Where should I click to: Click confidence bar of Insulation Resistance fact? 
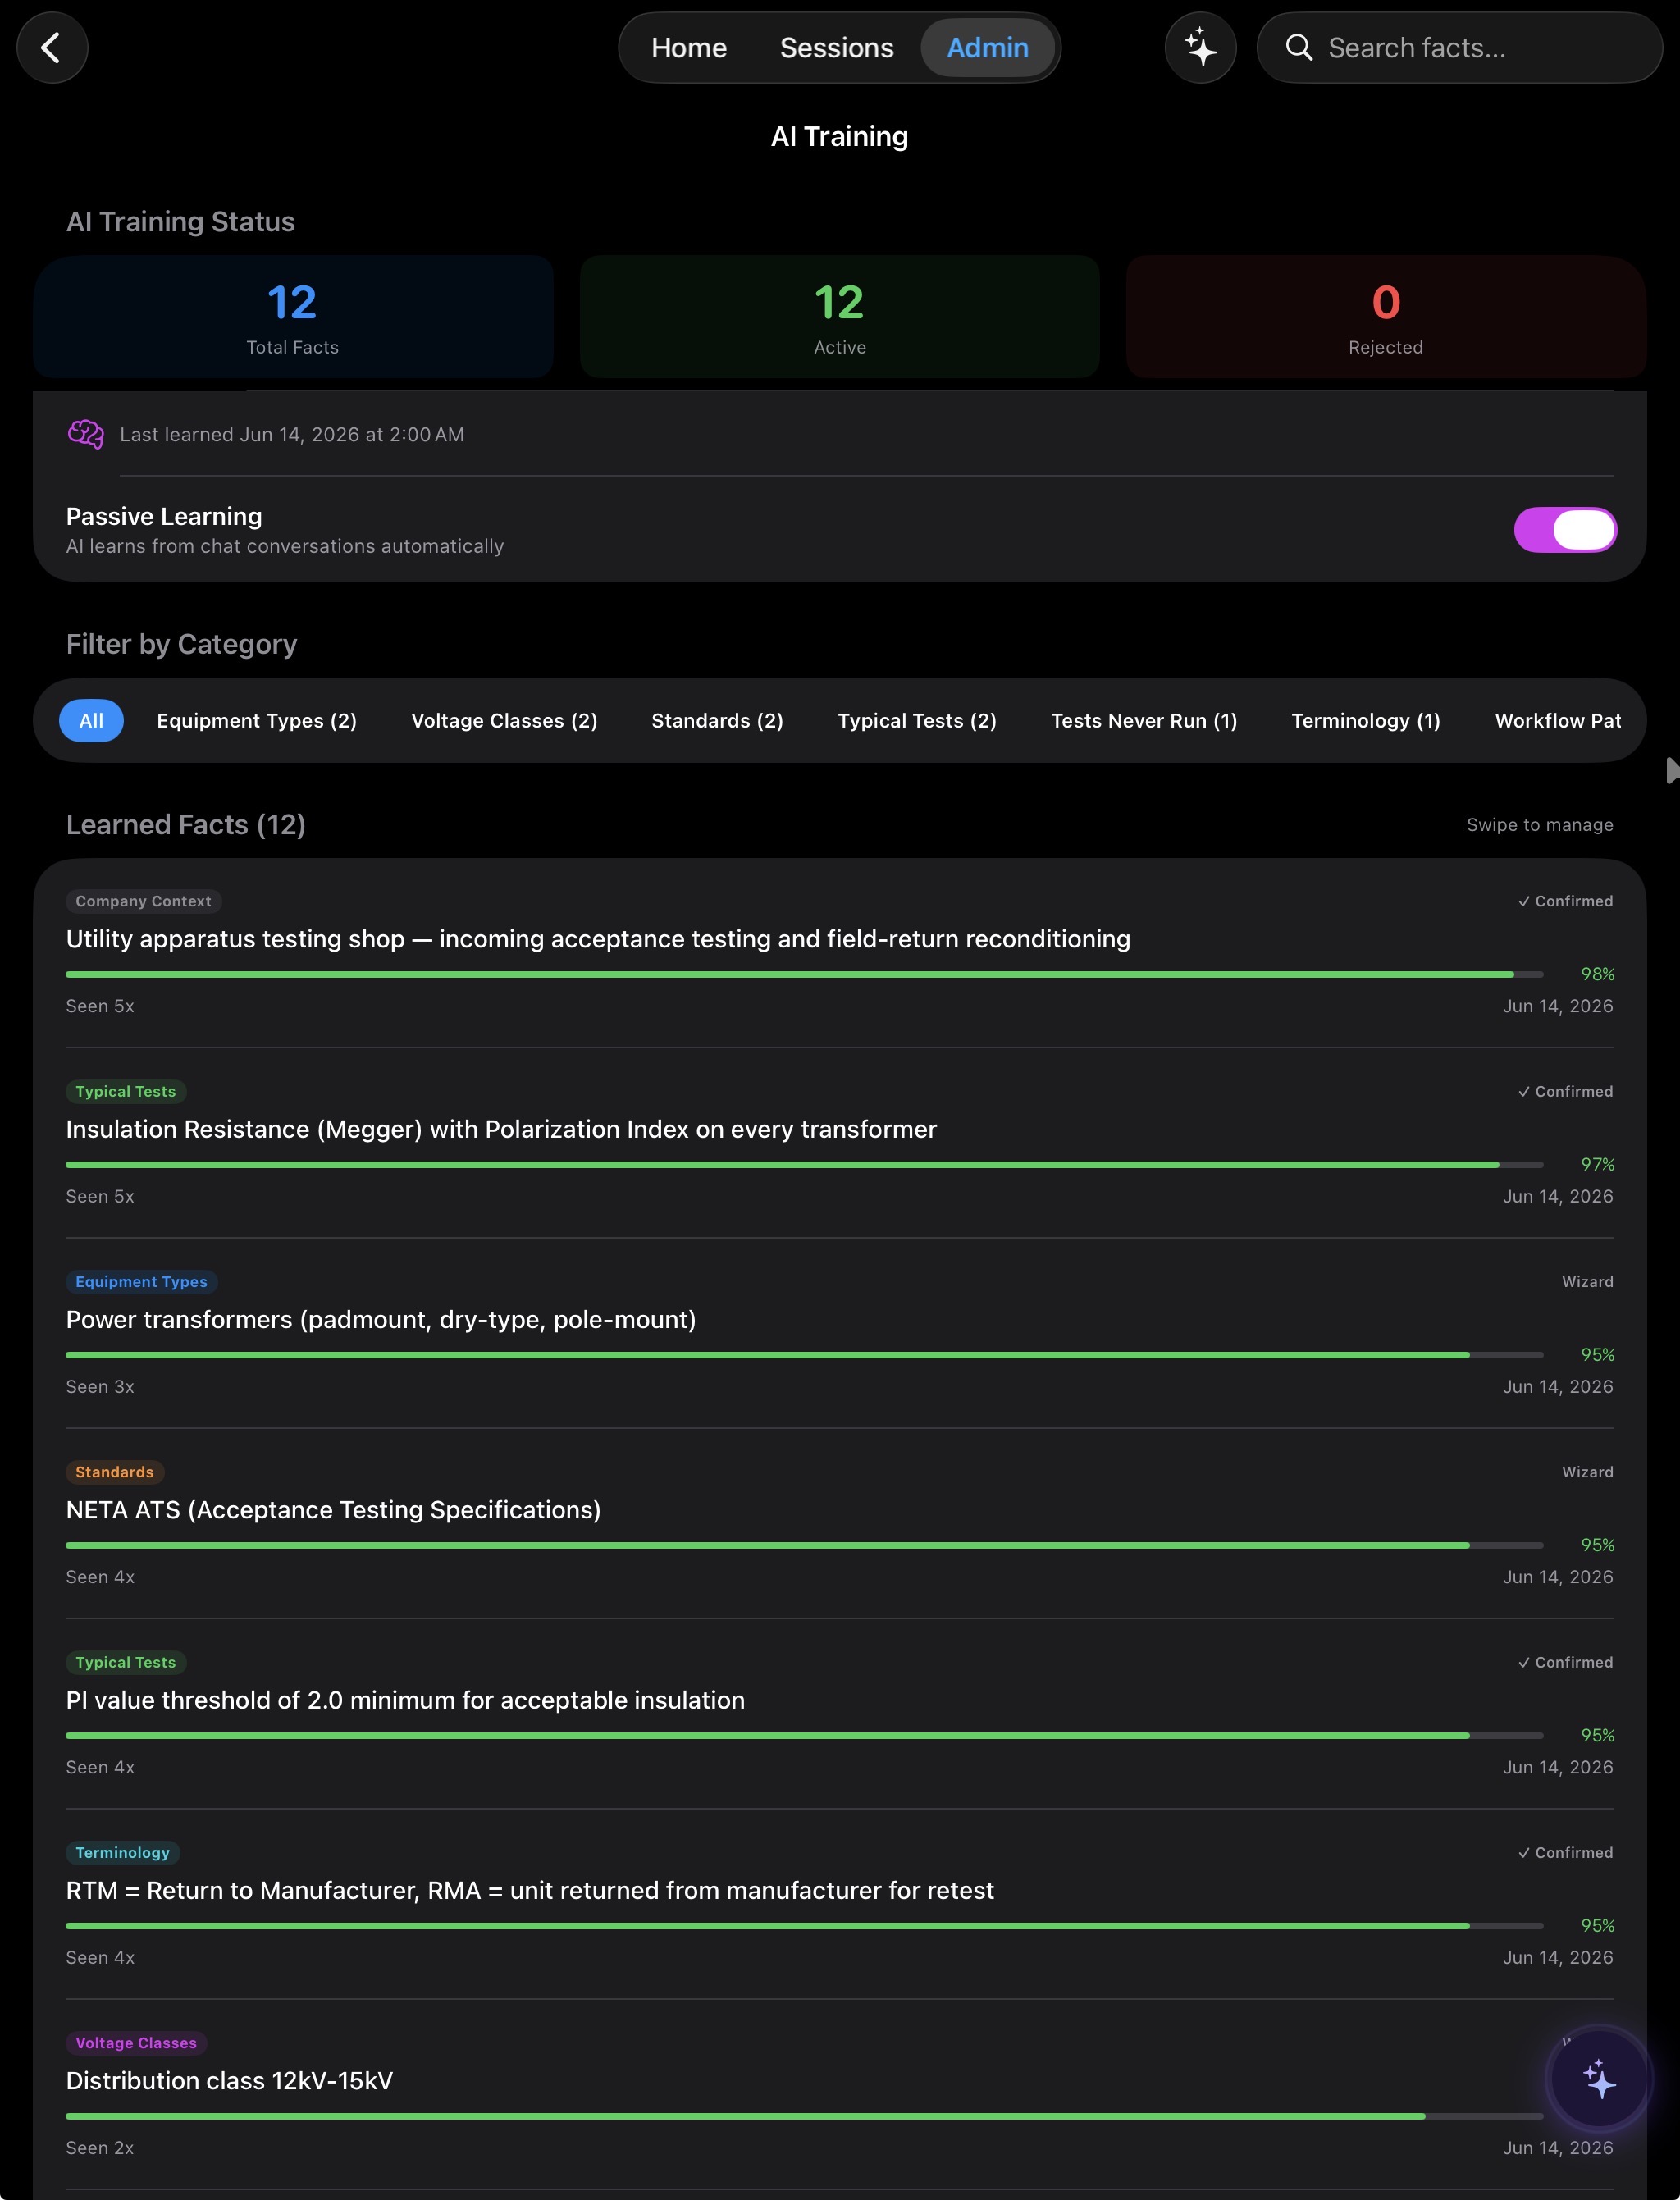point(804,1164)
